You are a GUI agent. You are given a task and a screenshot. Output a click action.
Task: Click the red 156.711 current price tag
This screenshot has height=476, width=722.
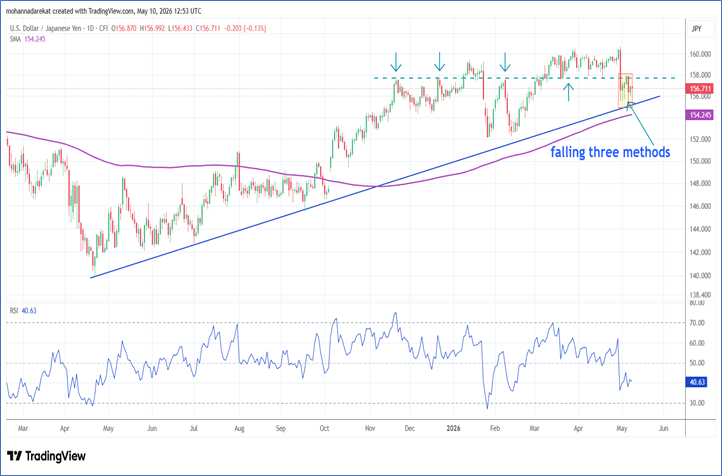pos(699,88)
